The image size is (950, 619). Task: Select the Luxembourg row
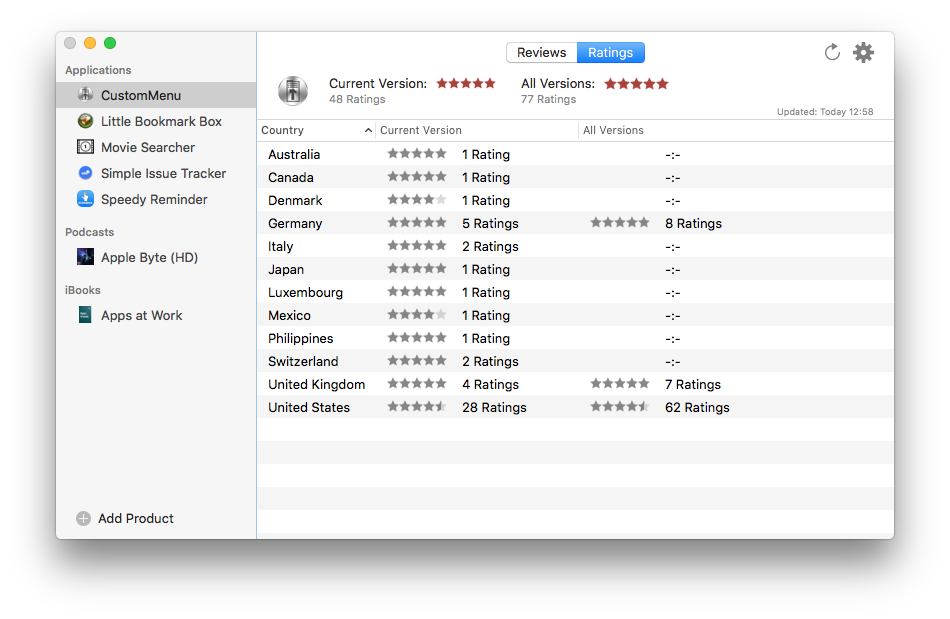coord(576,293)
